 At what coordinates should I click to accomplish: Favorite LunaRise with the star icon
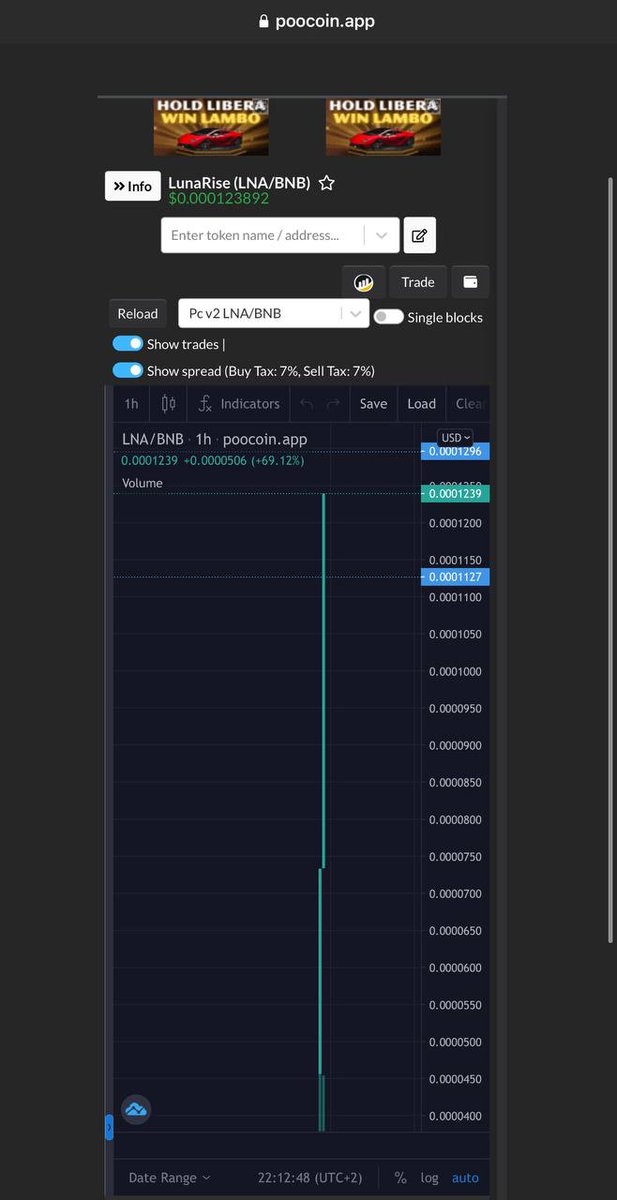coord(326,184)
